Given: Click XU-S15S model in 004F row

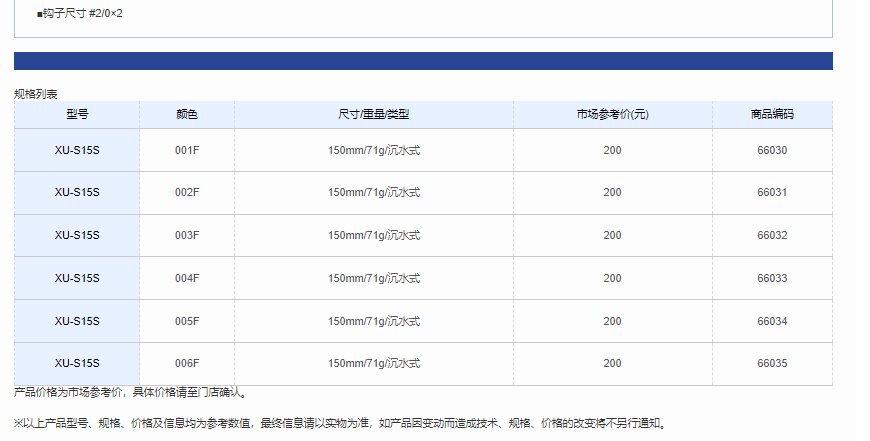Looking at the screenshot, I should click(x=77, y=278).
